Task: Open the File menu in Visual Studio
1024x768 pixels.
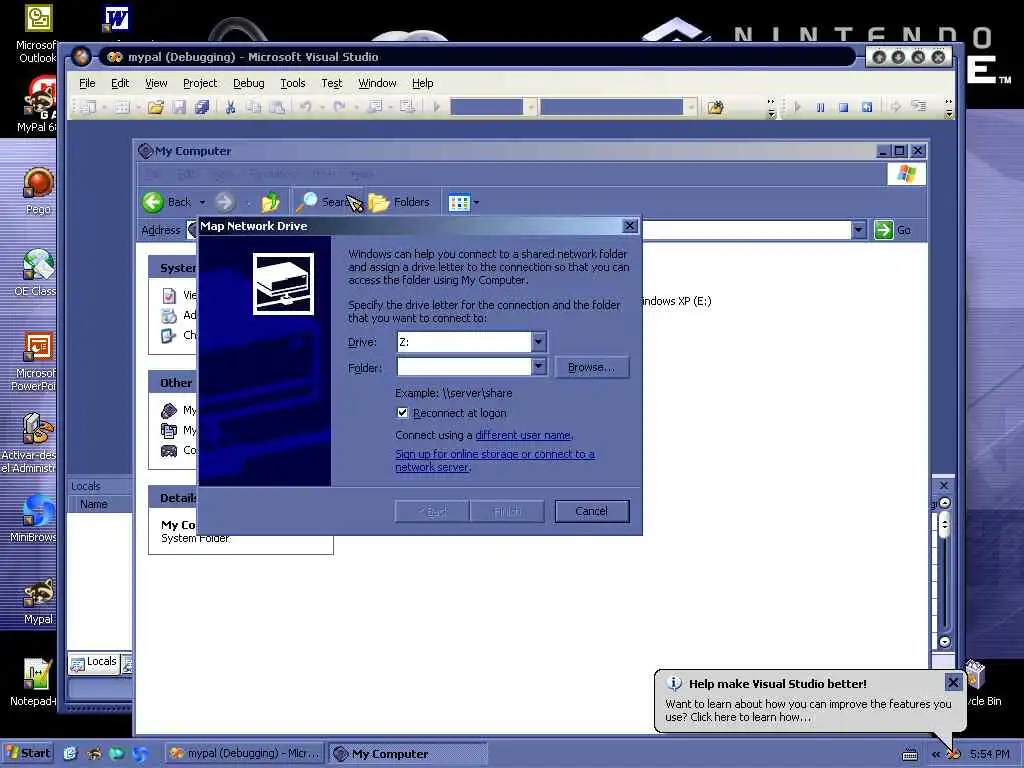Action: (87, 84)
